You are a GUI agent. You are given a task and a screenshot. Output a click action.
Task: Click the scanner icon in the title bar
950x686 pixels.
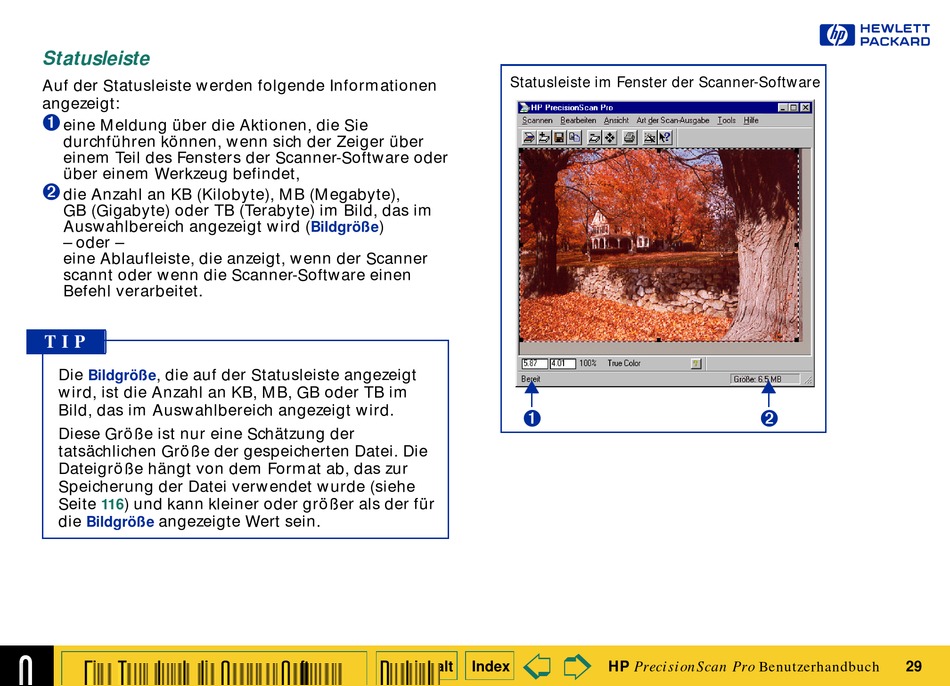click(x=524, y=108)
